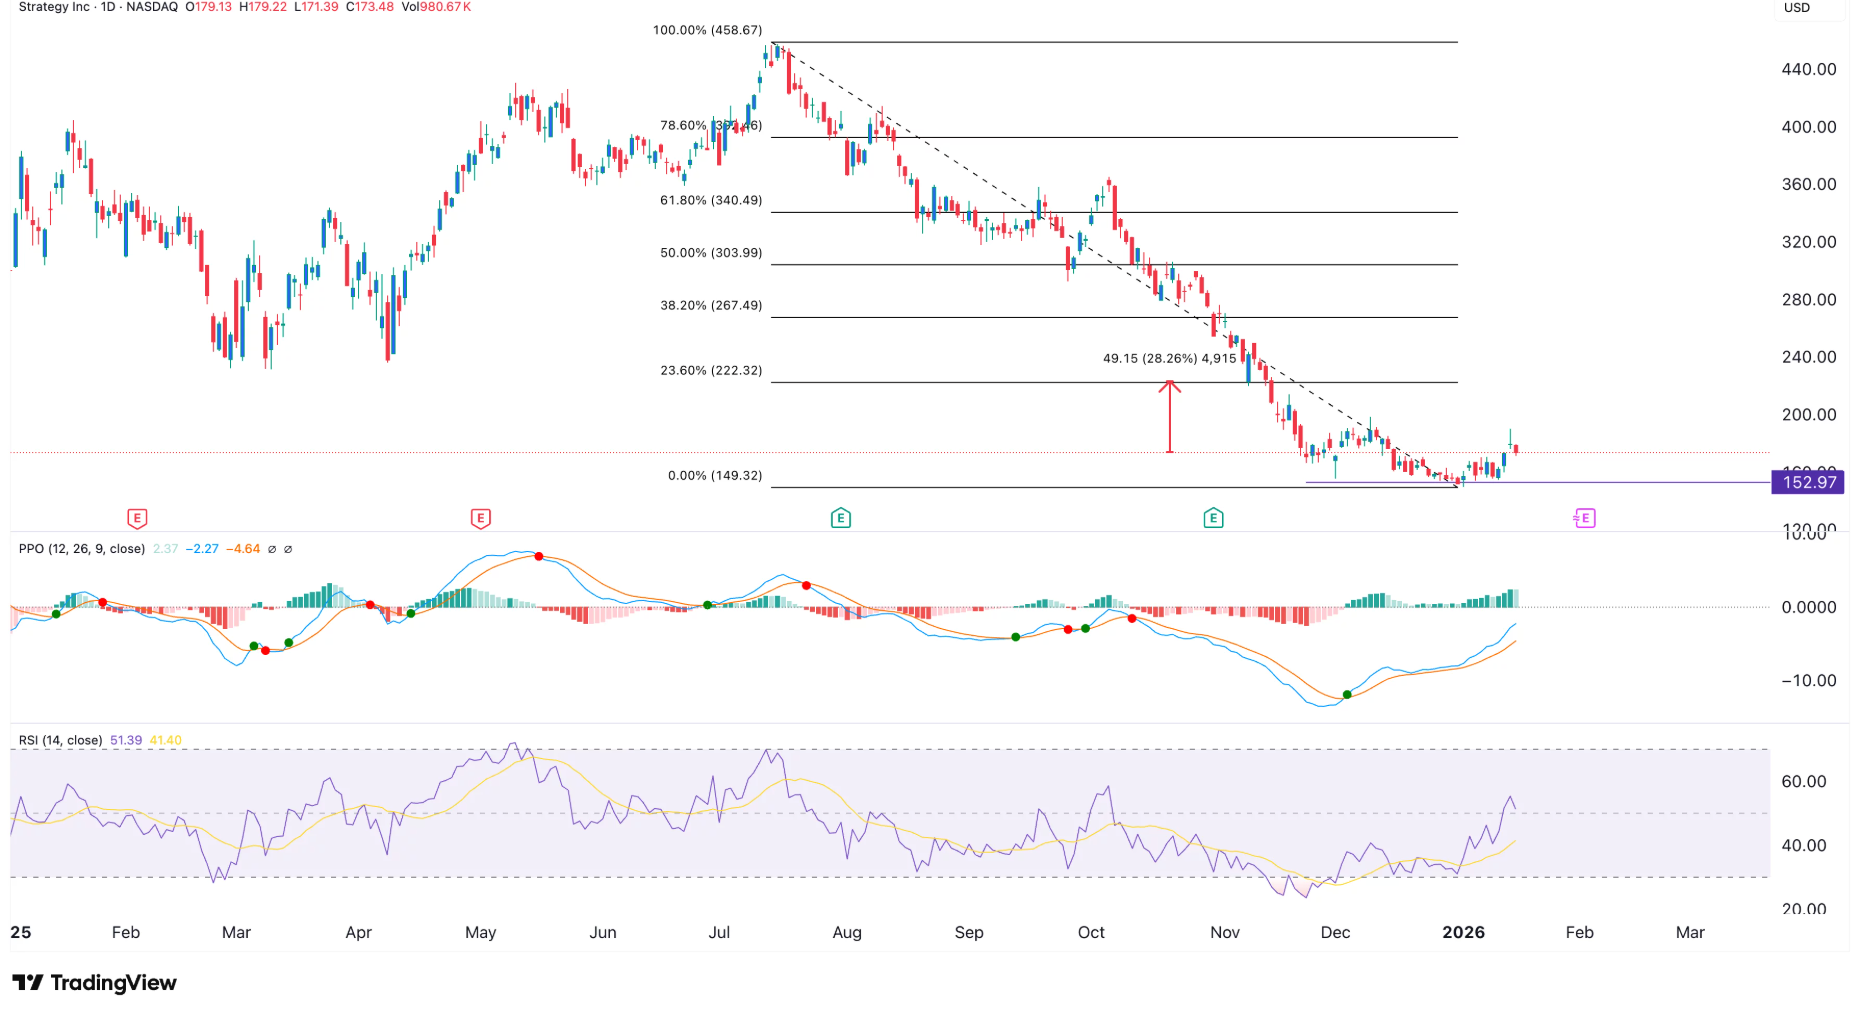Click the 49.15 (28.26%) measurement label
This screenshot has height=1022, width=1874.
(1169, 359)
